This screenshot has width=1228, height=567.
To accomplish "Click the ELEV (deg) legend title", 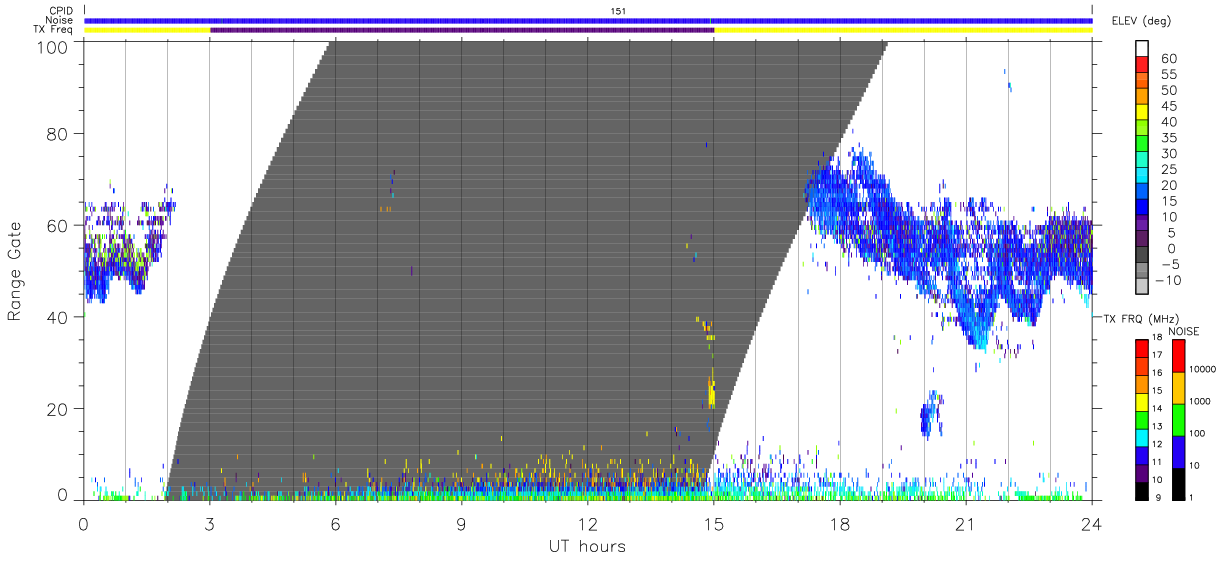I will [x=1141, y=20].
